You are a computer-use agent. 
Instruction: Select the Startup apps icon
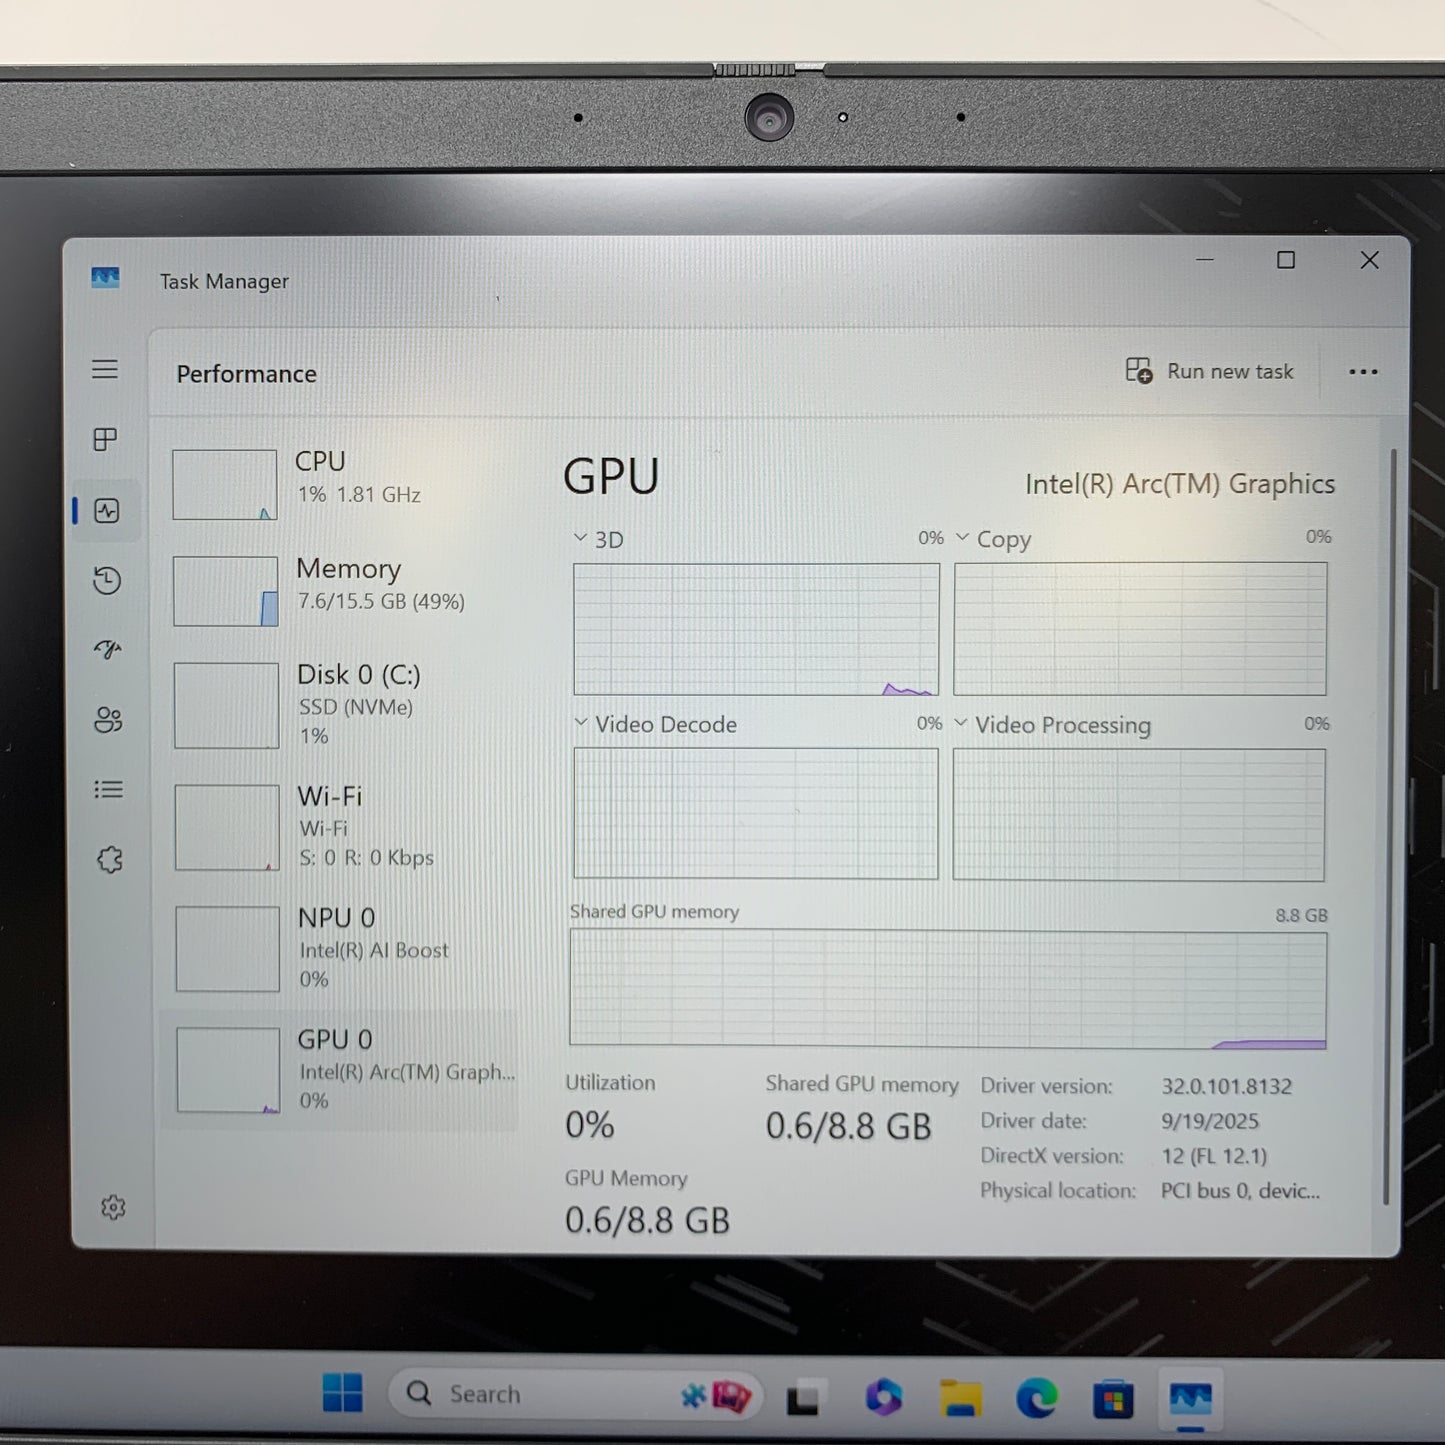106,649
